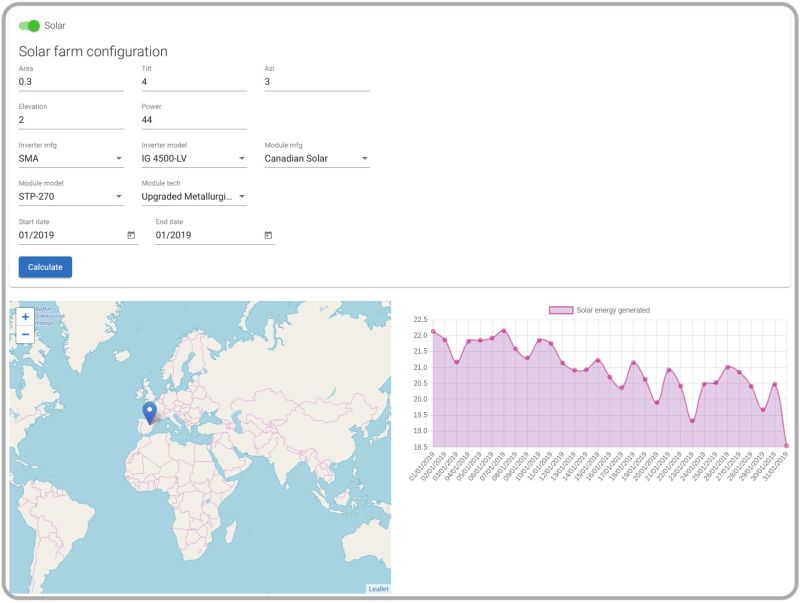Open the Leaflet attribution link

point(378,589)
